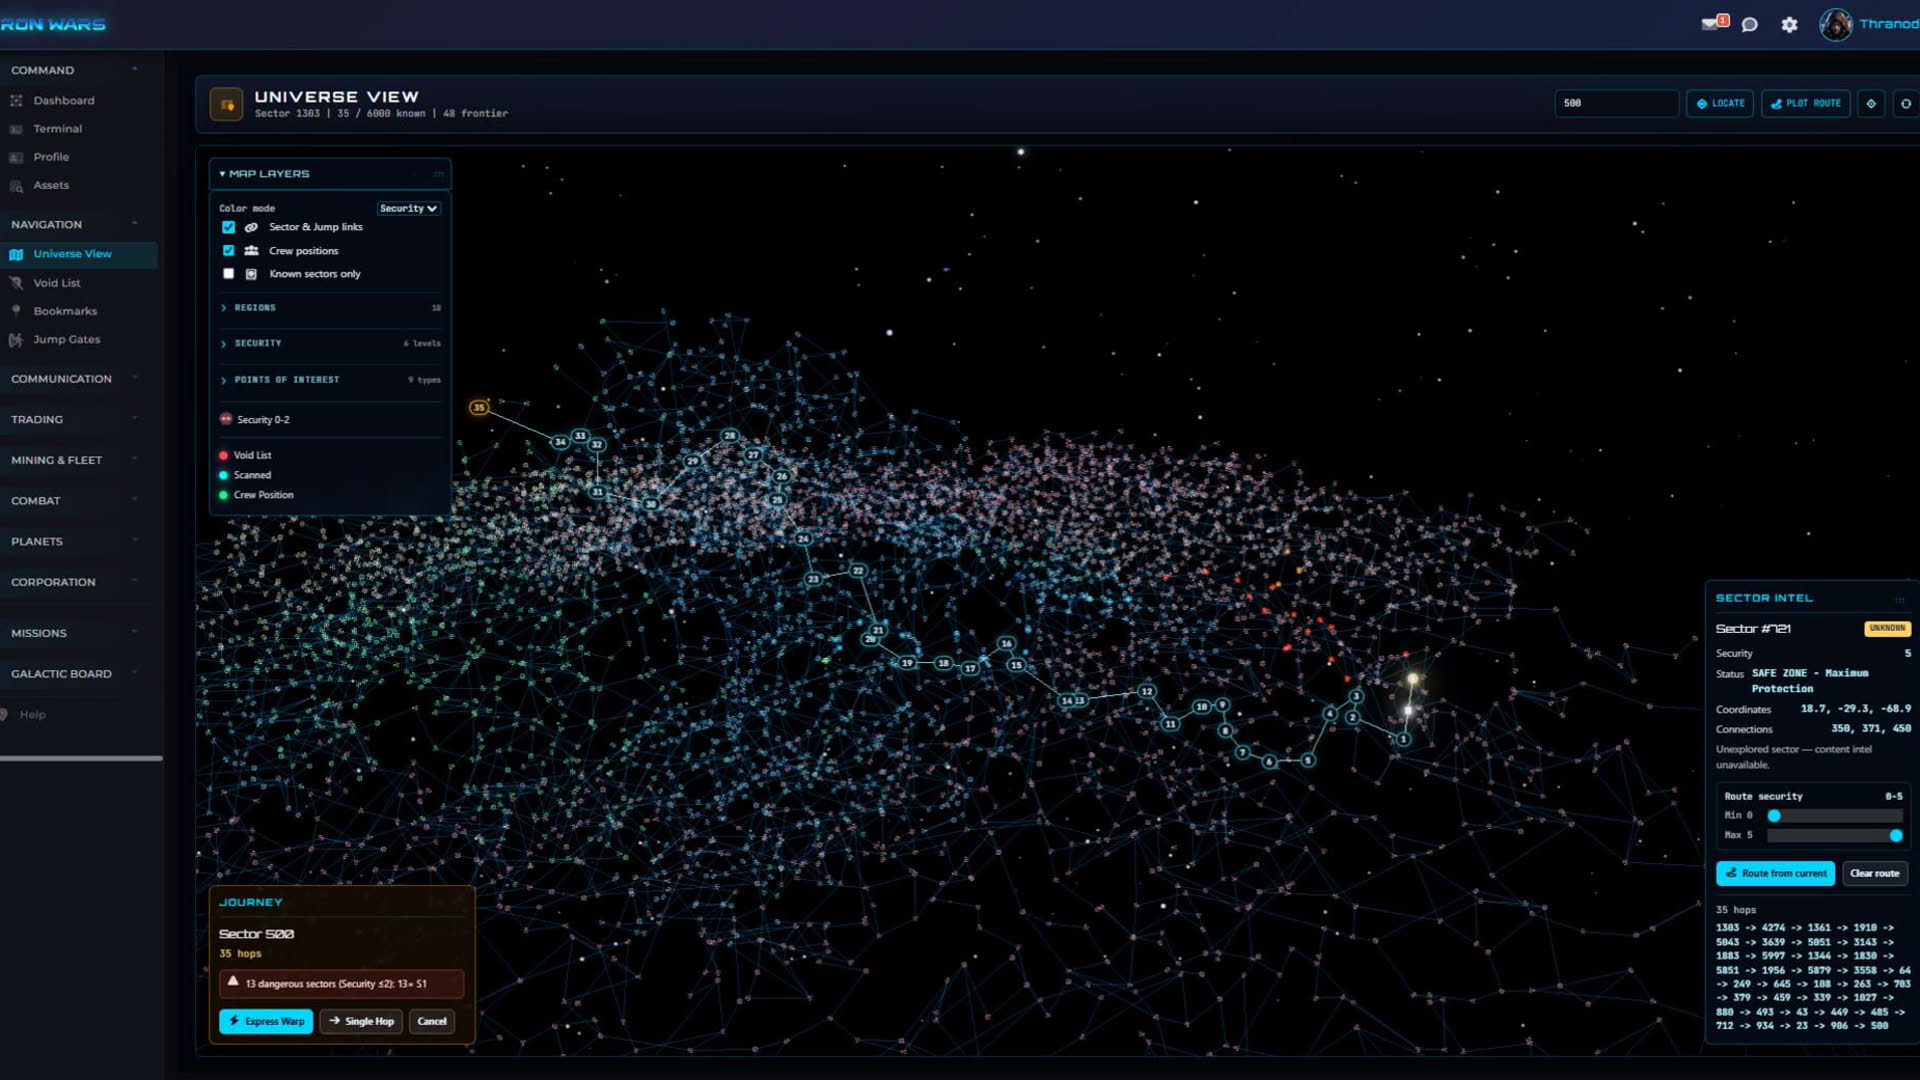This screenshot has width=1920, height=1080.
Task: Toggle Crew Position legend marker
Action: click(223, 495)
